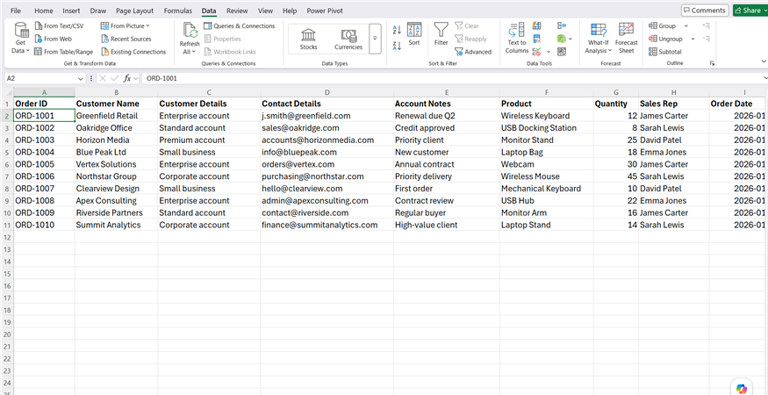Select cell containing High-value client
The width and height of the screenshot is (768, 395).
click(x=446, y=225)
